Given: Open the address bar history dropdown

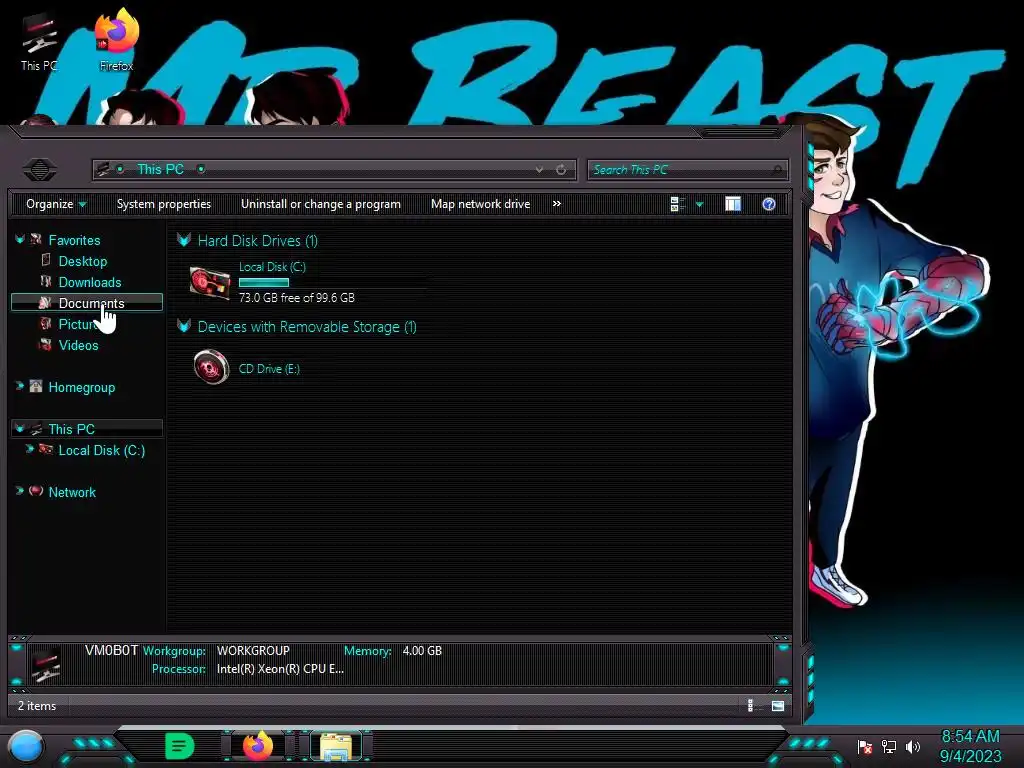Looking at the screenshot, I should [x=539, y=170].
